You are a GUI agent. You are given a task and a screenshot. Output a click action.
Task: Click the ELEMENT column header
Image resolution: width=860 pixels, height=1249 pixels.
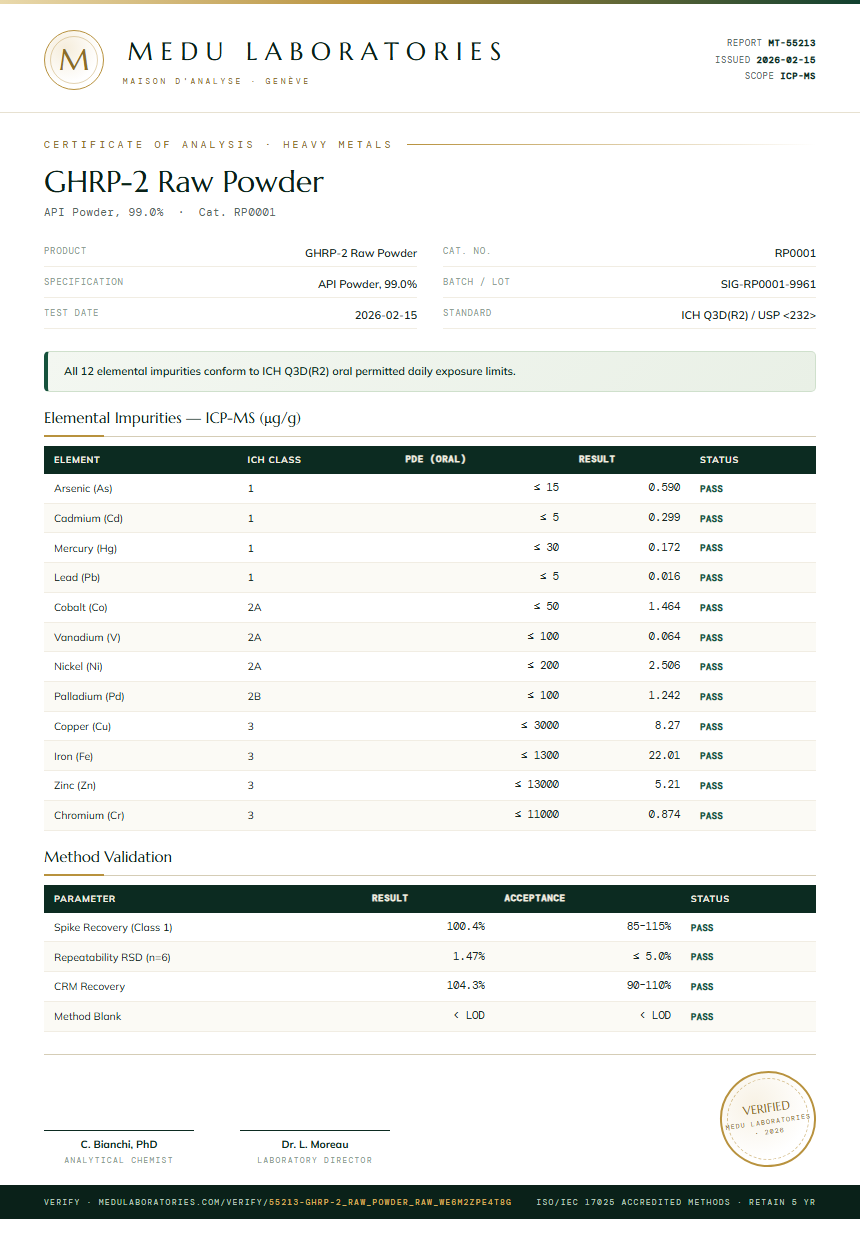pyautogui.click(x=77, y=460)
